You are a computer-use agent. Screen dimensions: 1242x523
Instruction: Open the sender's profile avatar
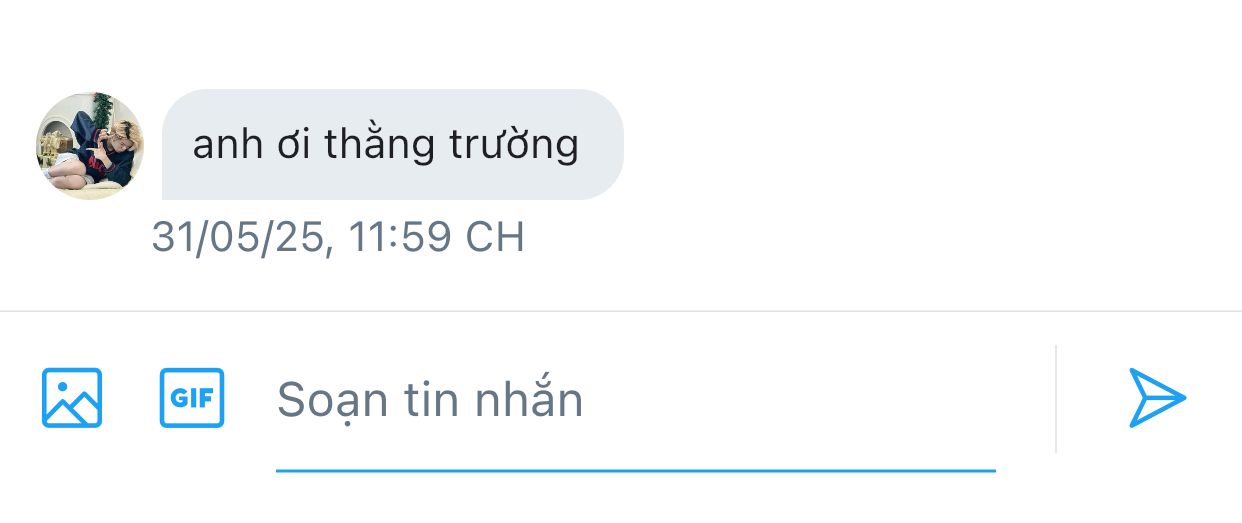90,146
